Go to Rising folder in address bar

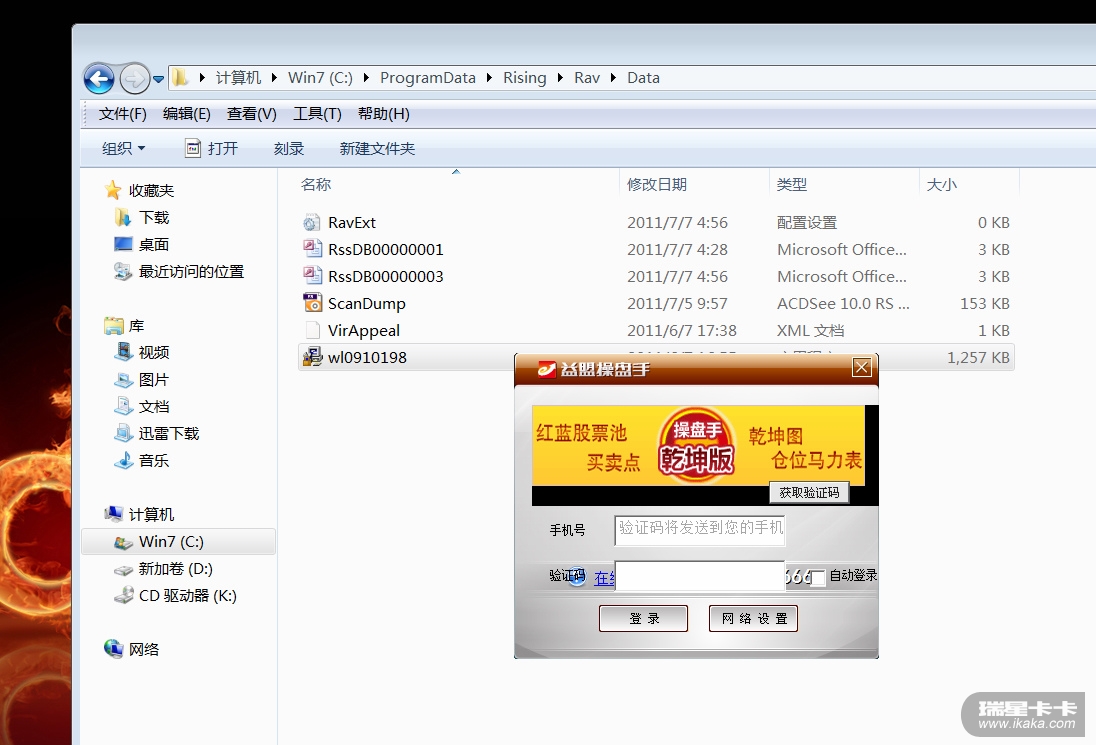(x=524, y=78)
